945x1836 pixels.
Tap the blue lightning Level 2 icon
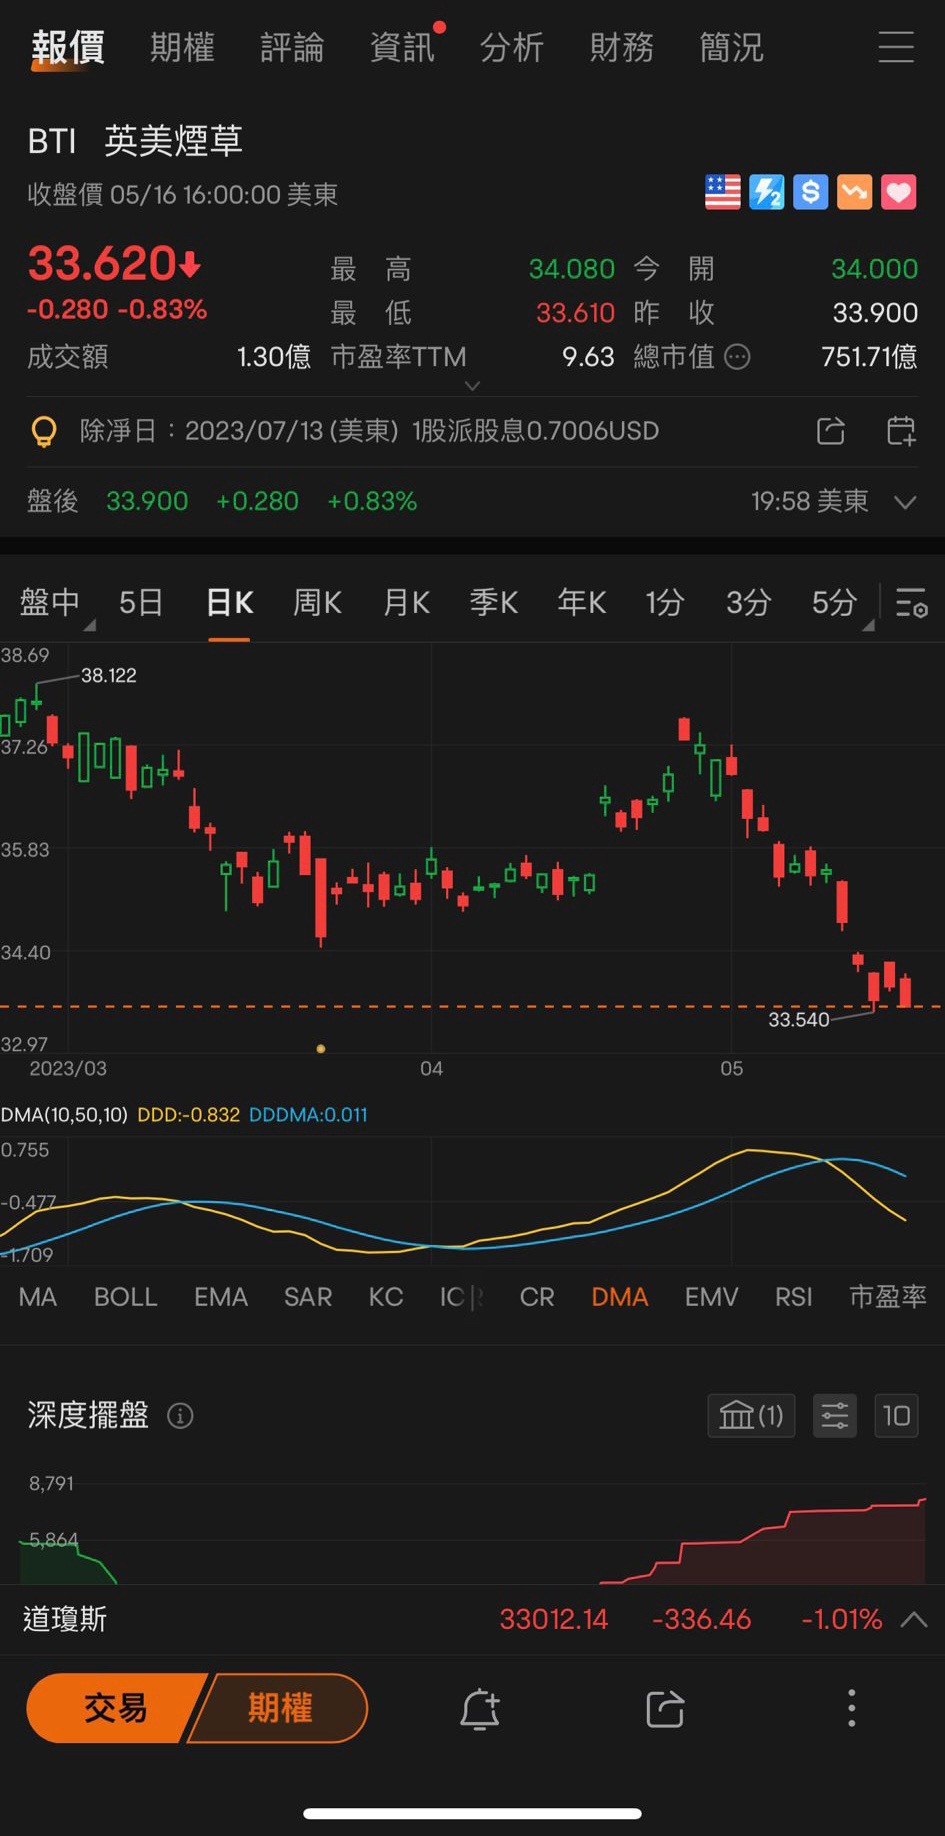tap(767, 192)
